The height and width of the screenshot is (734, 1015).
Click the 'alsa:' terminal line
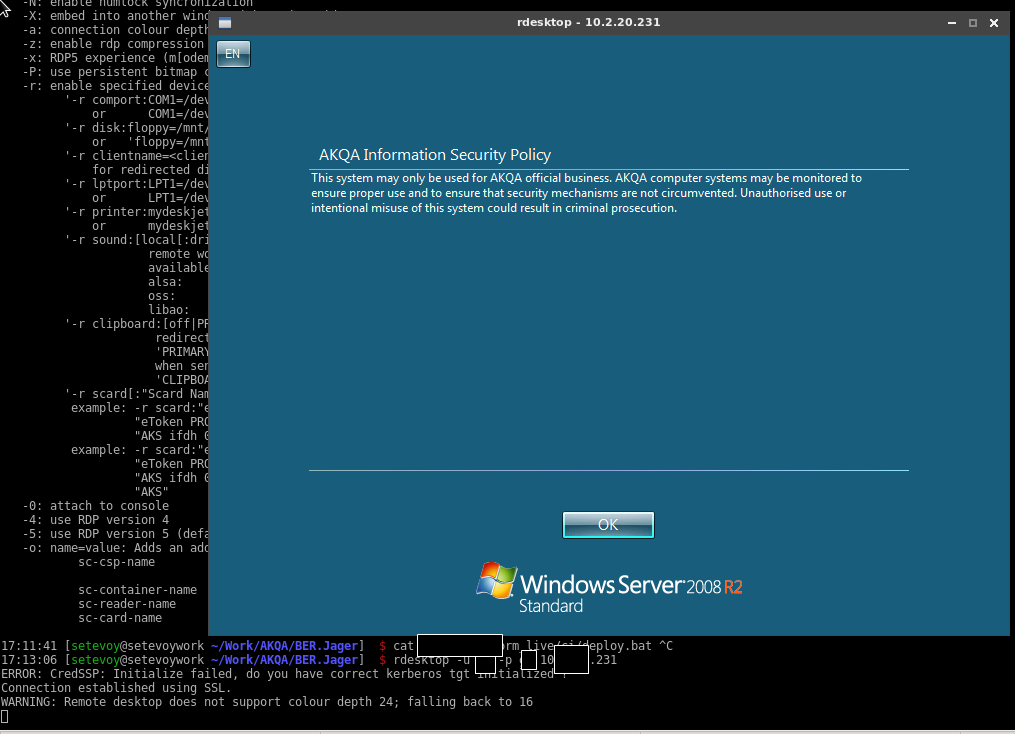tap(165, 282)
